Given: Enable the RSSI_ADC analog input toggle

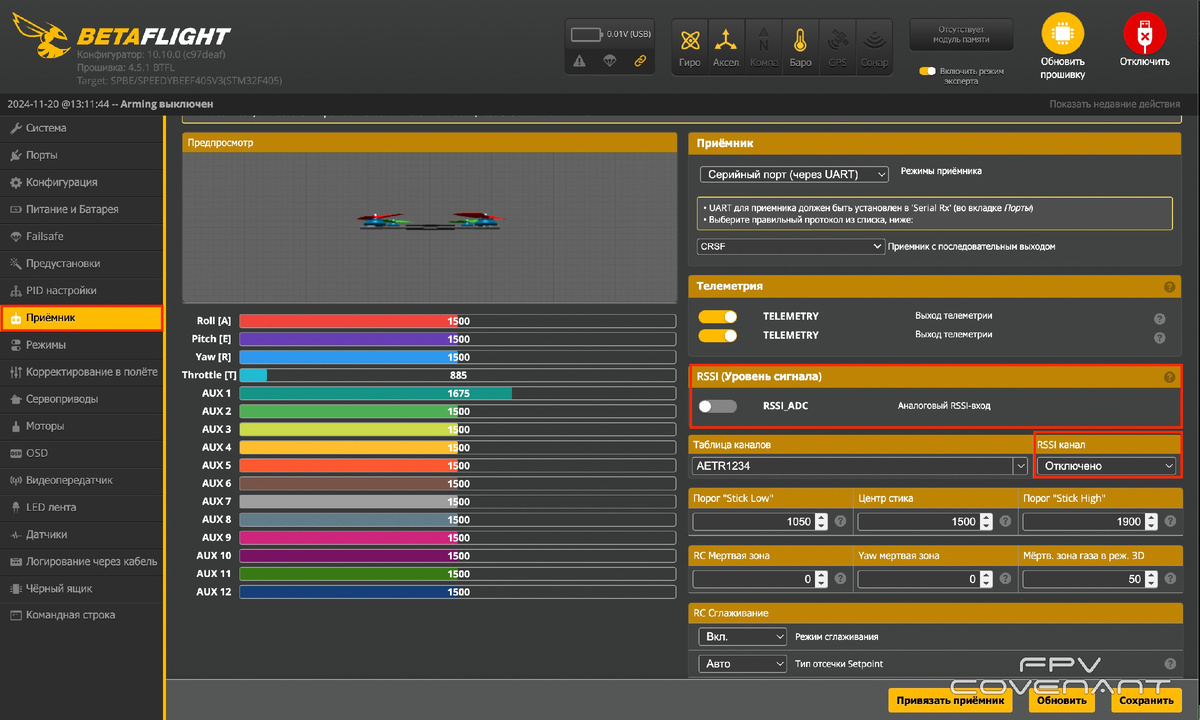Looking at the screenshot, I should point(718,406).
